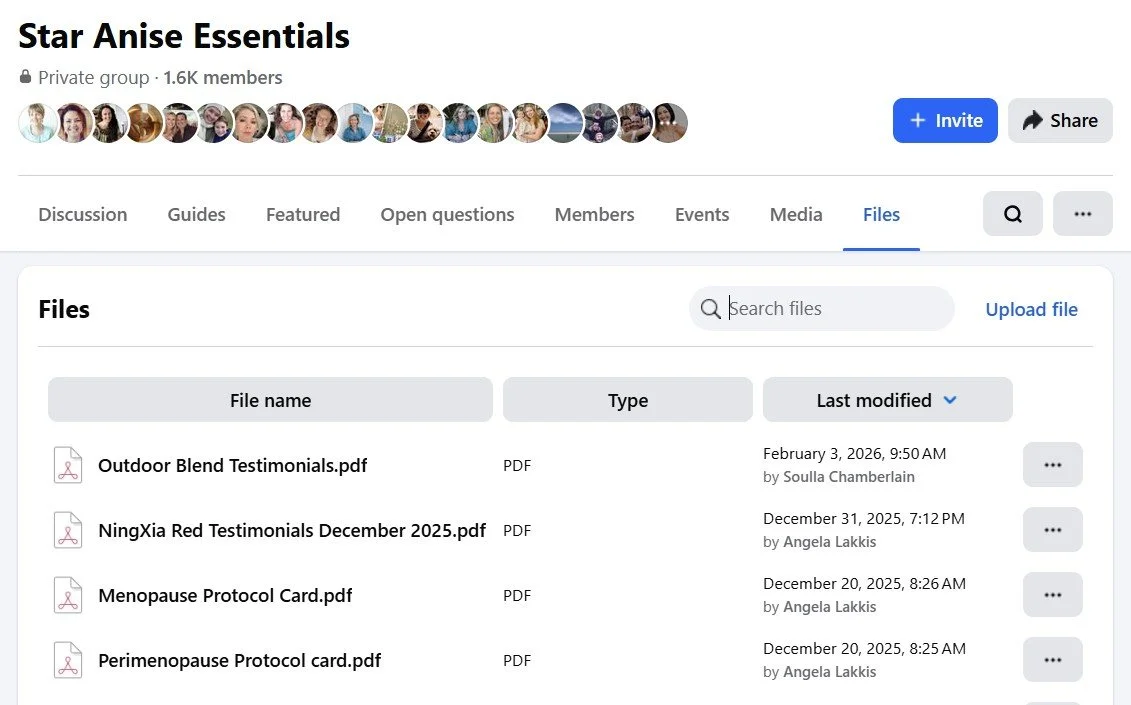This screenshot has height=705, width=1131.
Task: Open options for NingXia Red Testimonials file
Action: pos(1052,530)
